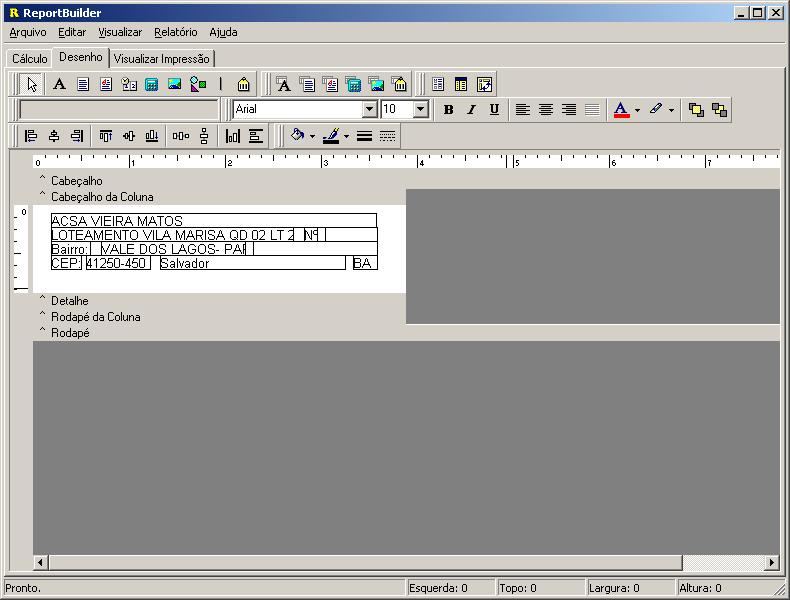Open highlight color dropdown arrow

pos(672,110)
